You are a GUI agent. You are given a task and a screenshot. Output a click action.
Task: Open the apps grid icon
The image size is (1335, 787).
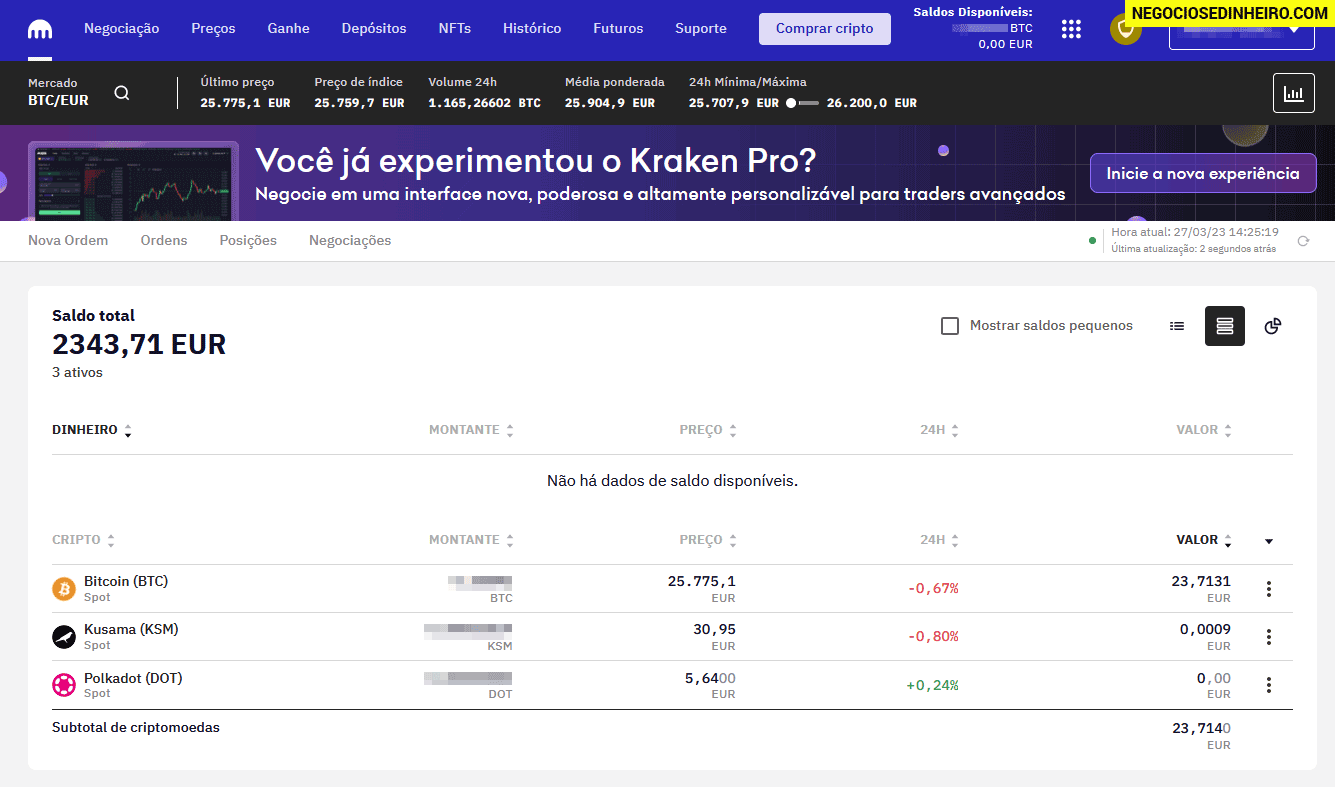[1071, 29]
